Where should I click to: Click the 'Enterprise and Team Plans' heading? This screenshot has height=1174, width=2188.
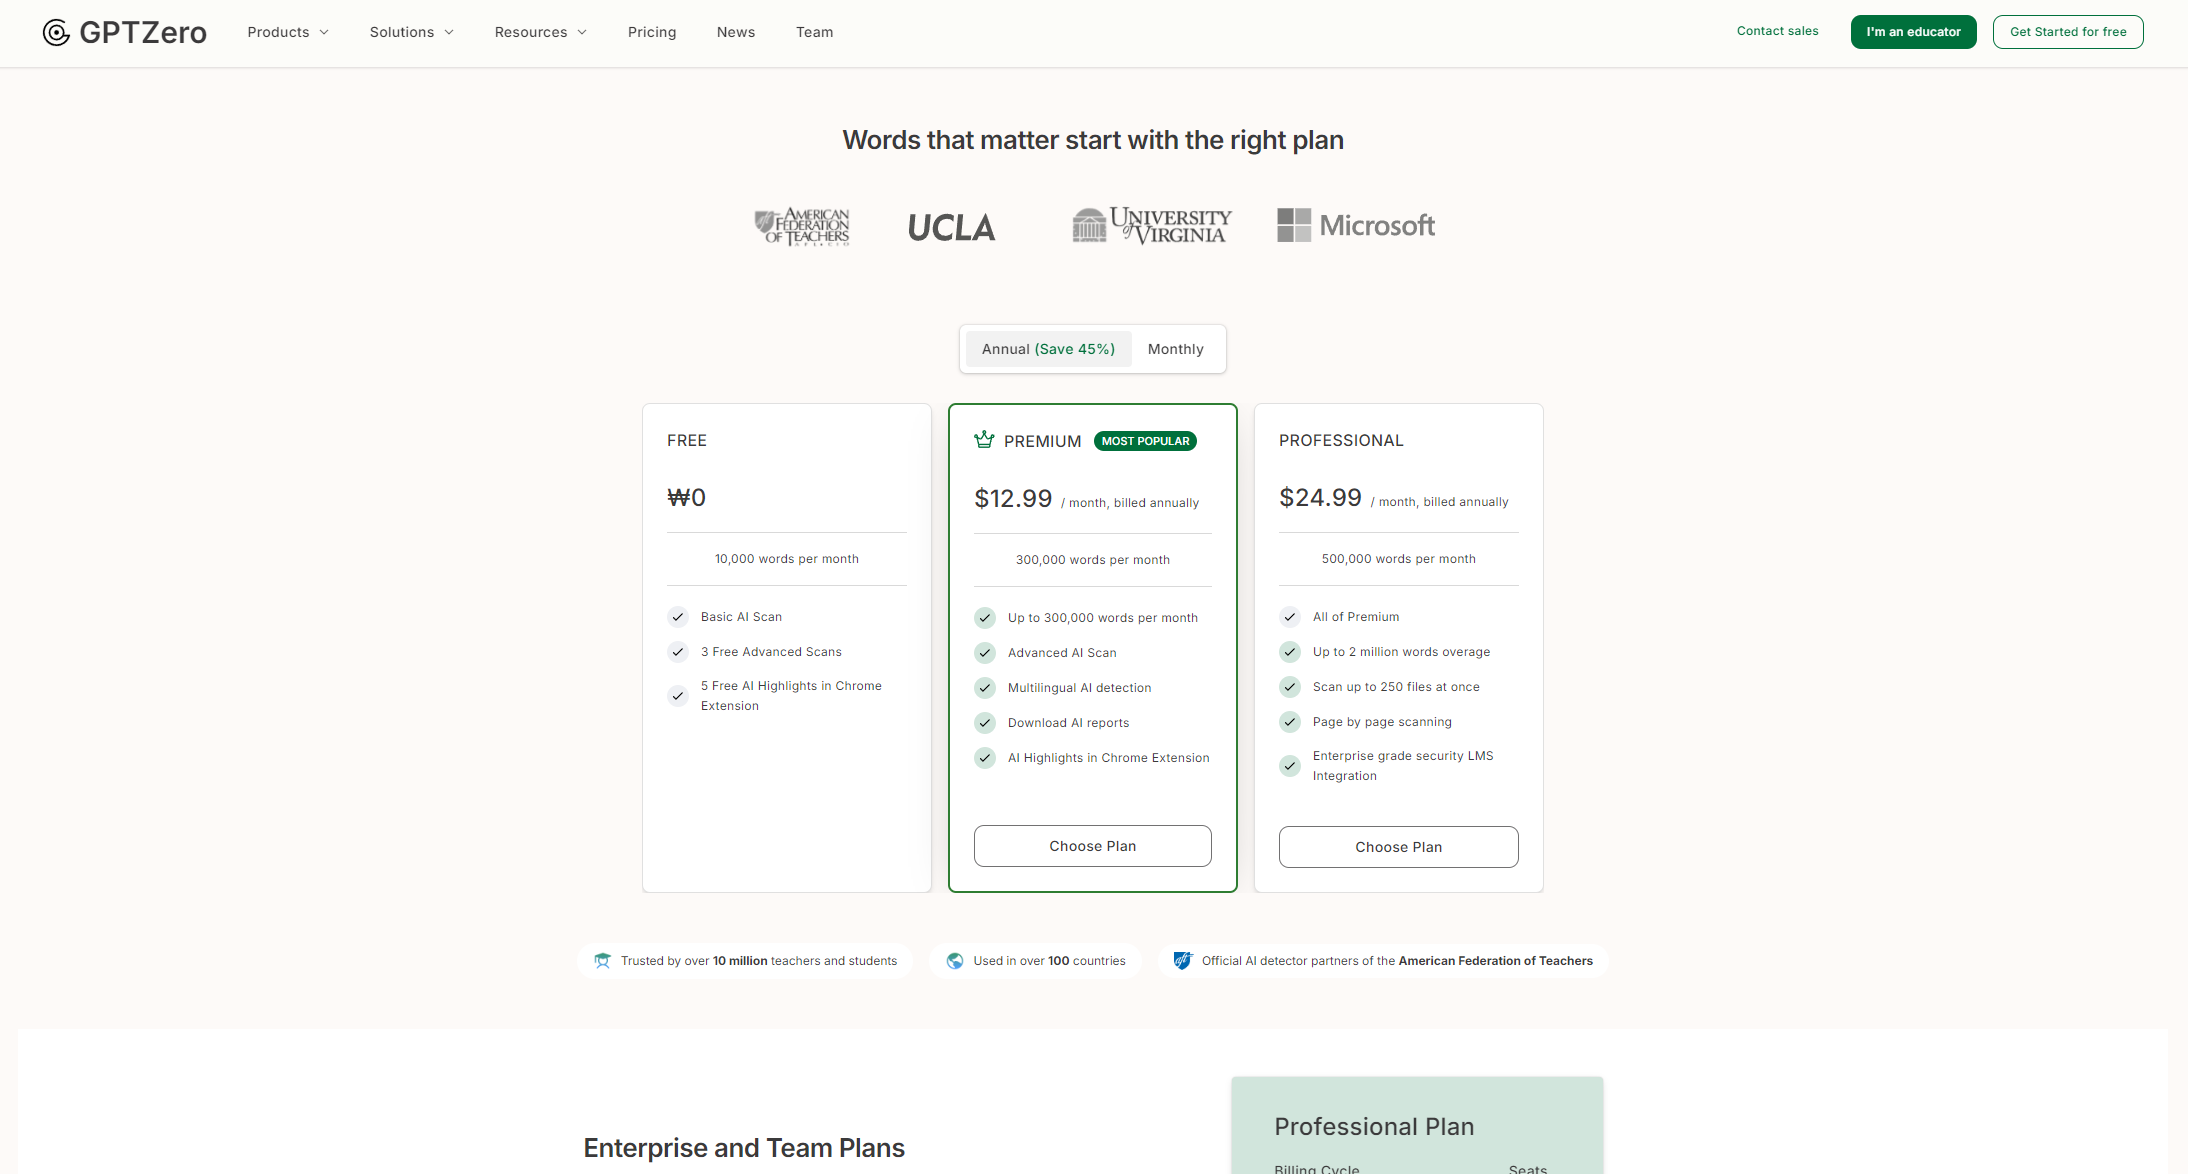point(744,1148)
